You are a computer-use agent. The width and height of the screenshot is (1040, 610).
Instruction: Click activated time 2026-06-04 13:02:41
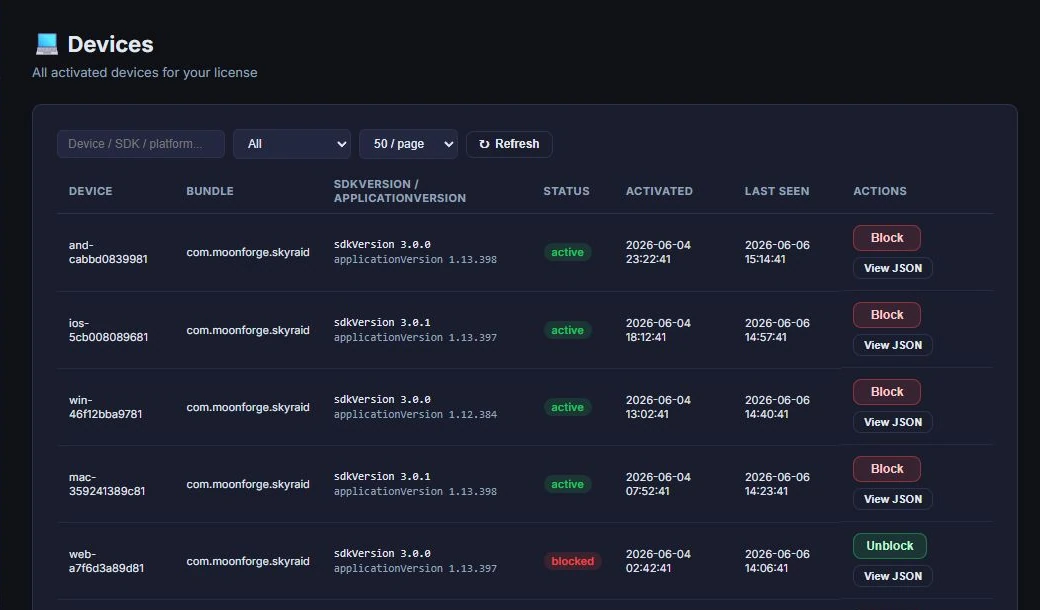coord(658,407)
